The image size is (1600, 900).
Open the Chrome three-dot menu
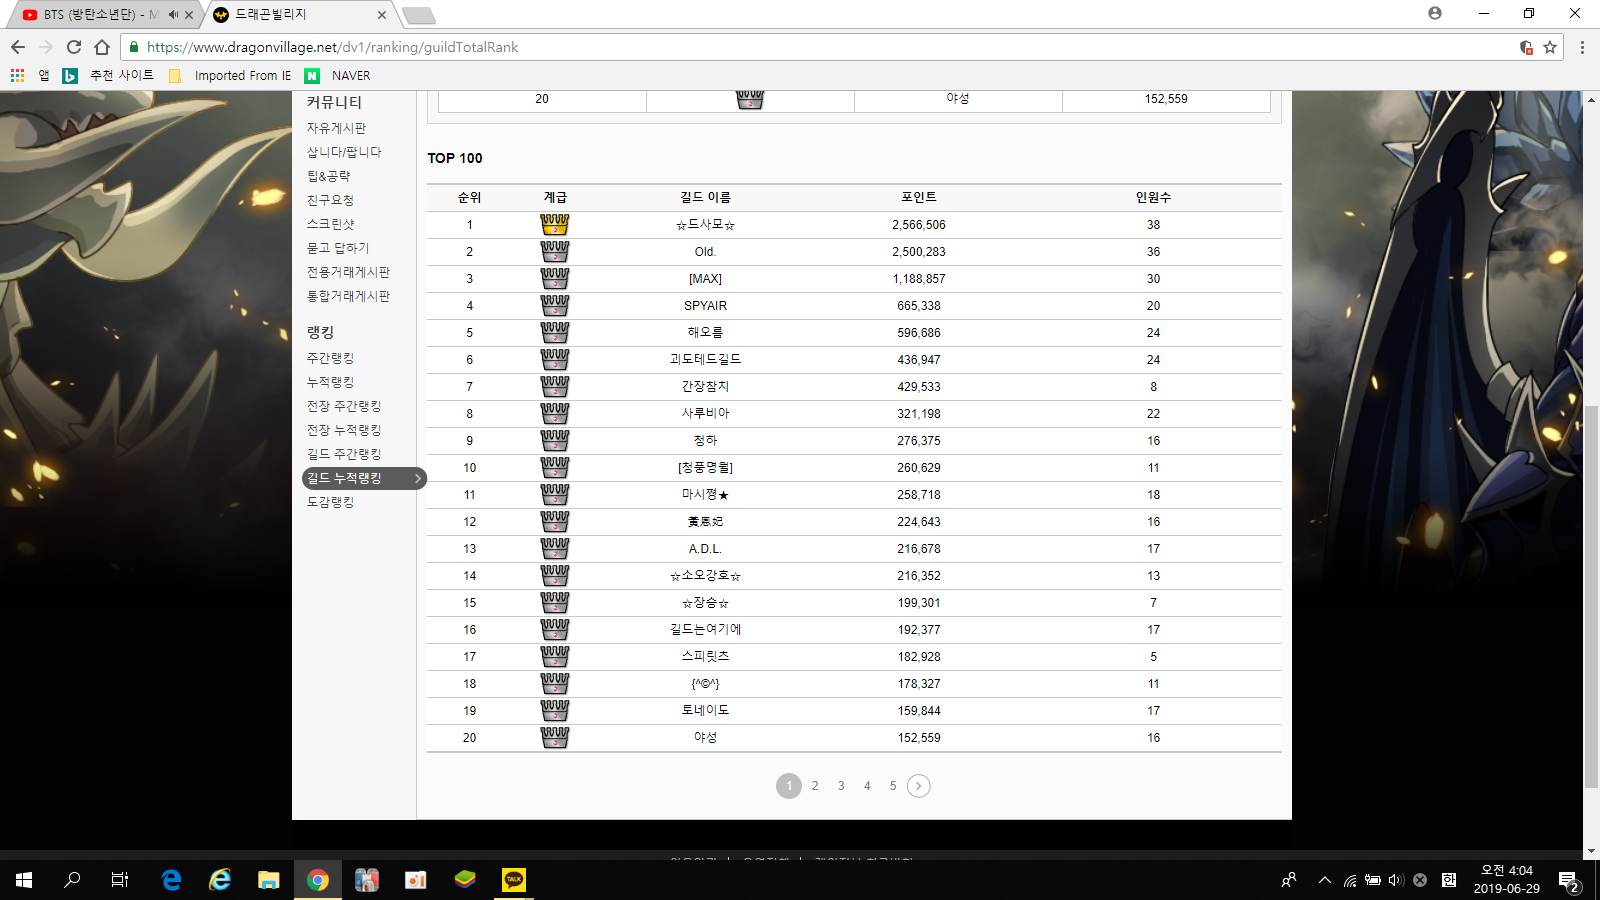tap(1582, 47)
